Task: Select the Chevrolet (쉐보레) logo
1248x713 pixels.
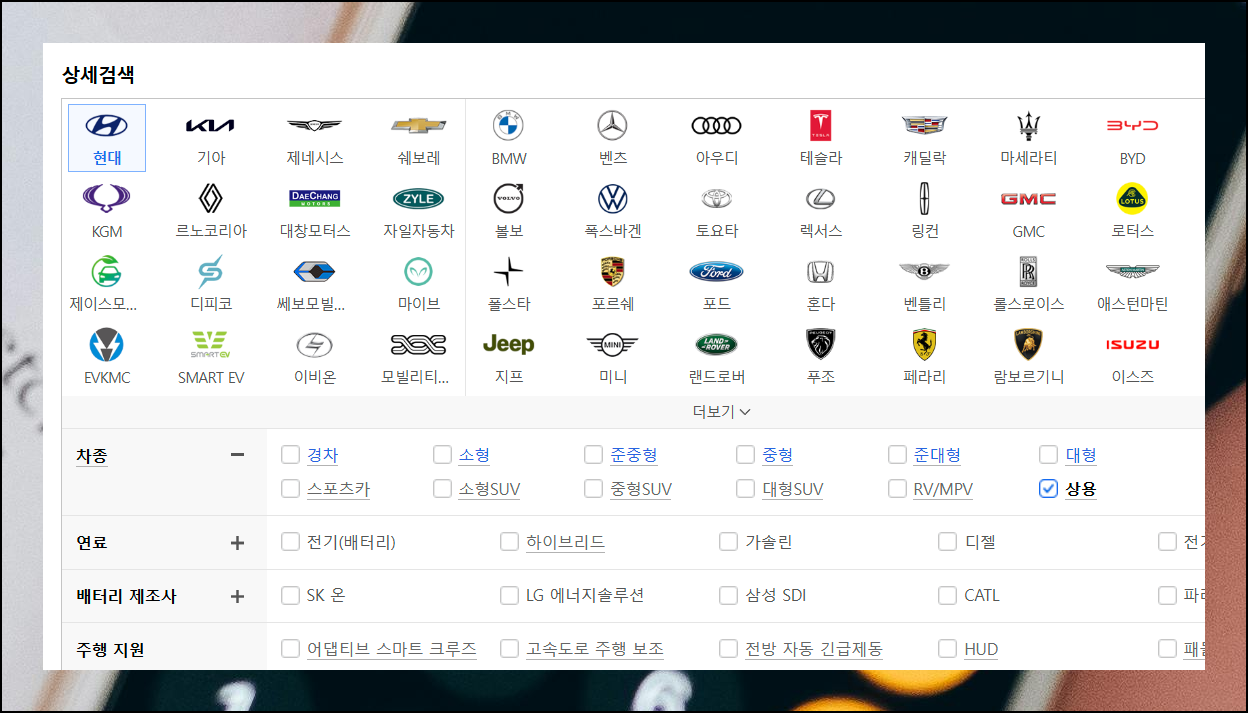Action: coord(419,126)
